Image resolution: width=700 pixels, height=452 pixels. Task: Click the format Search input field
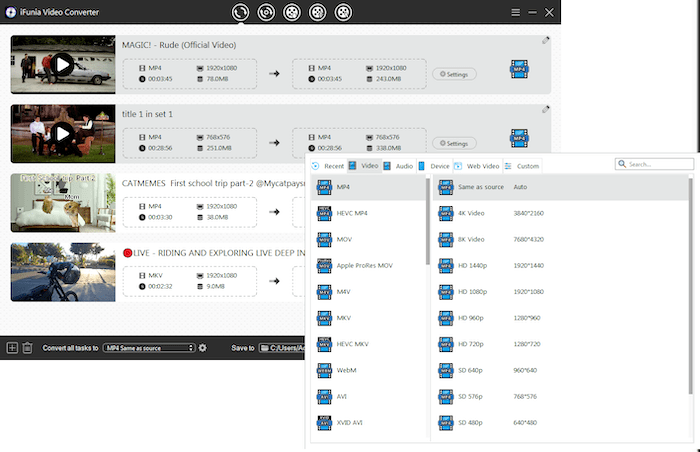click(x=658, y=164)
